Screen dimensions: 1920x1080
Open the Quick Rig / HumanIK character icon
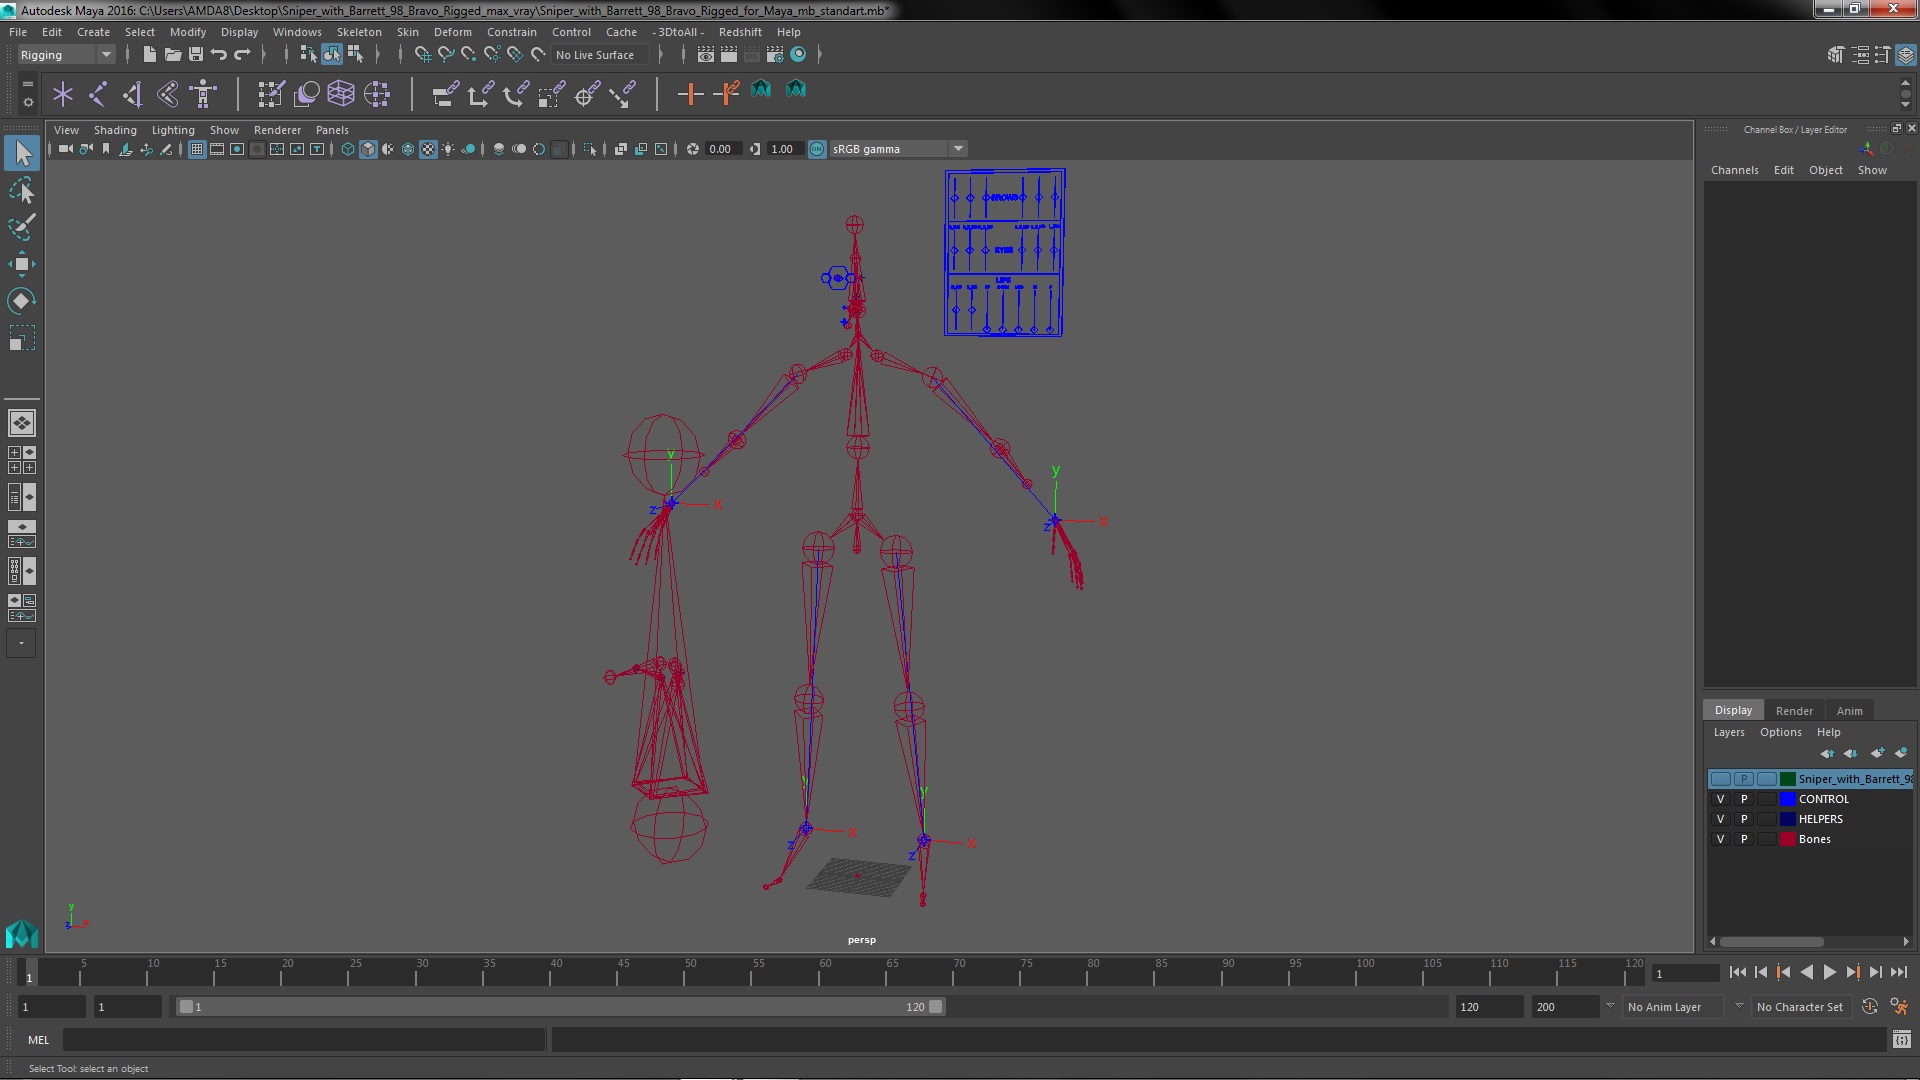click(203, 94)
